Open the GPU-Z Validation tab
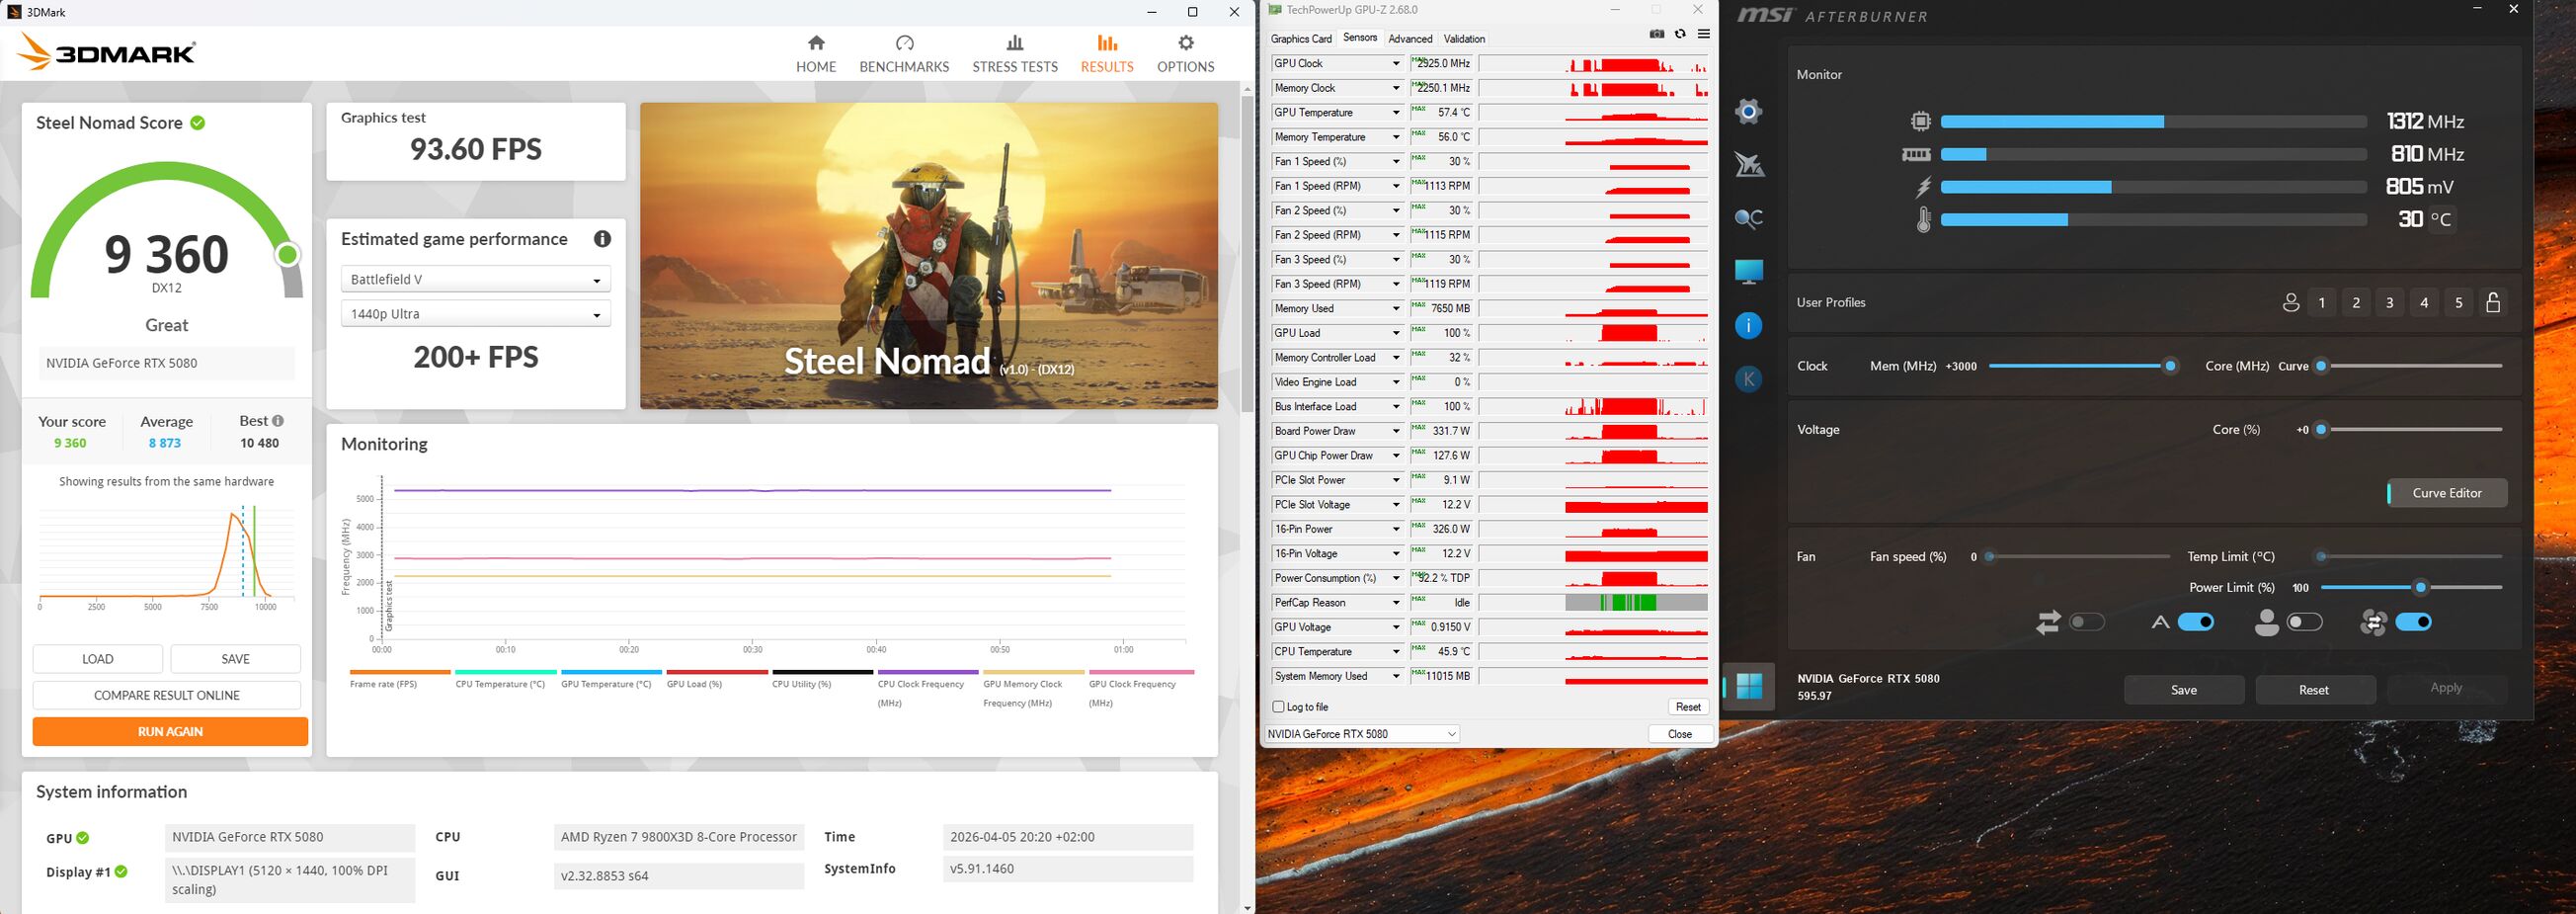 pyautogui.click(x=1464, y=39)
